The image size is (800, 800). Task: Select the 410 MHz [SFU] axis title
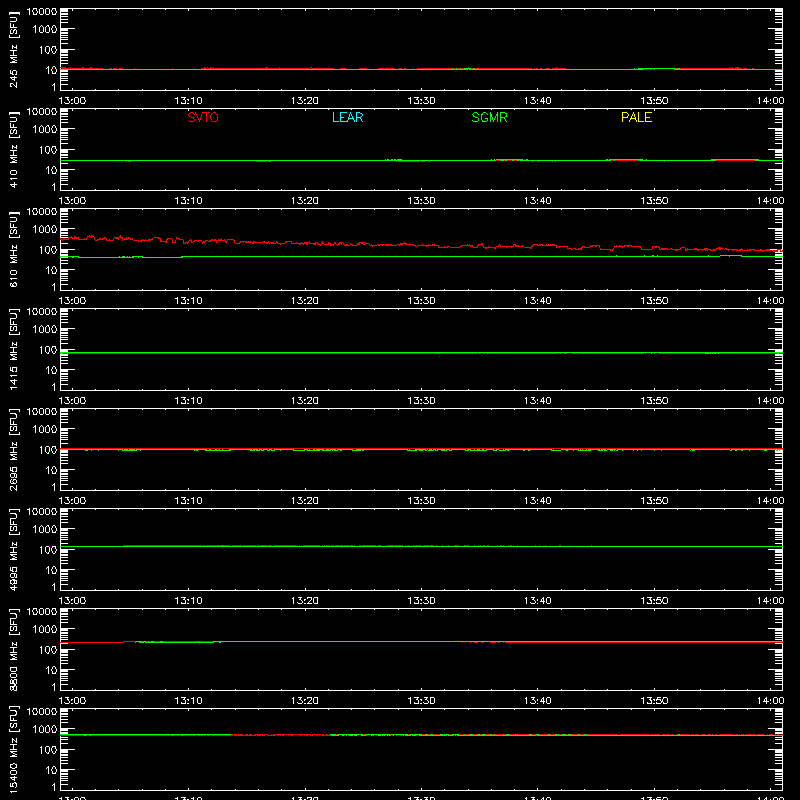click(14, 149)
